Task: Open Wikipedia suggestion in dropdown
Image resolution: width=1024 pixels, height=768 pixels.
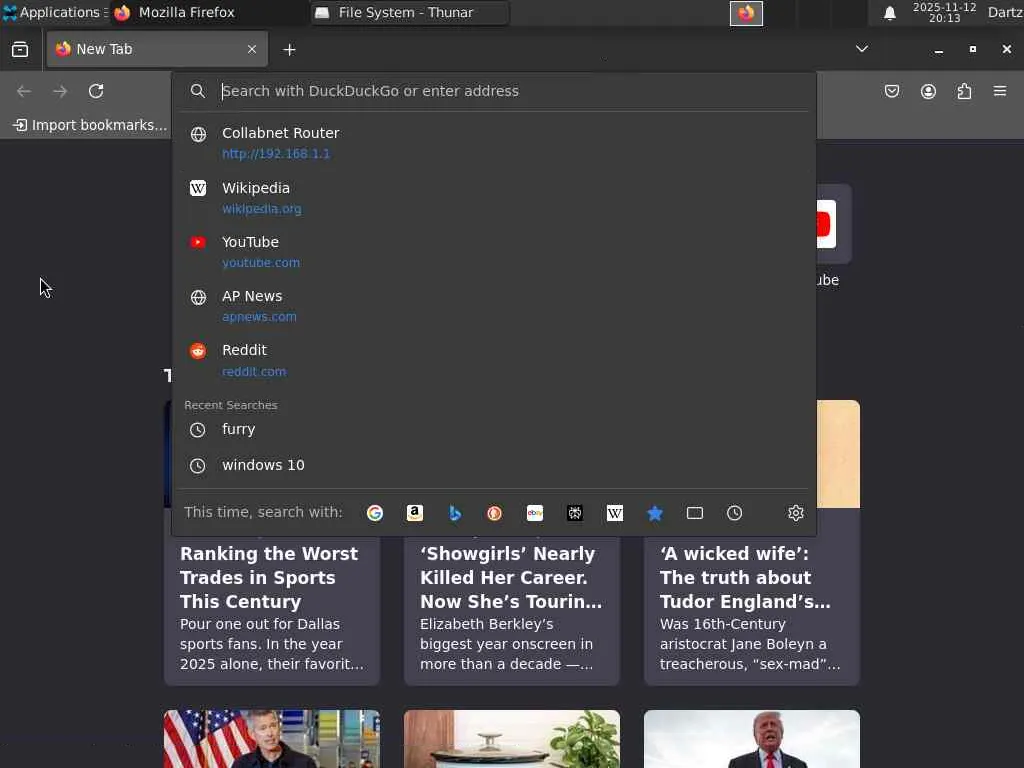Action: point(494,197)
